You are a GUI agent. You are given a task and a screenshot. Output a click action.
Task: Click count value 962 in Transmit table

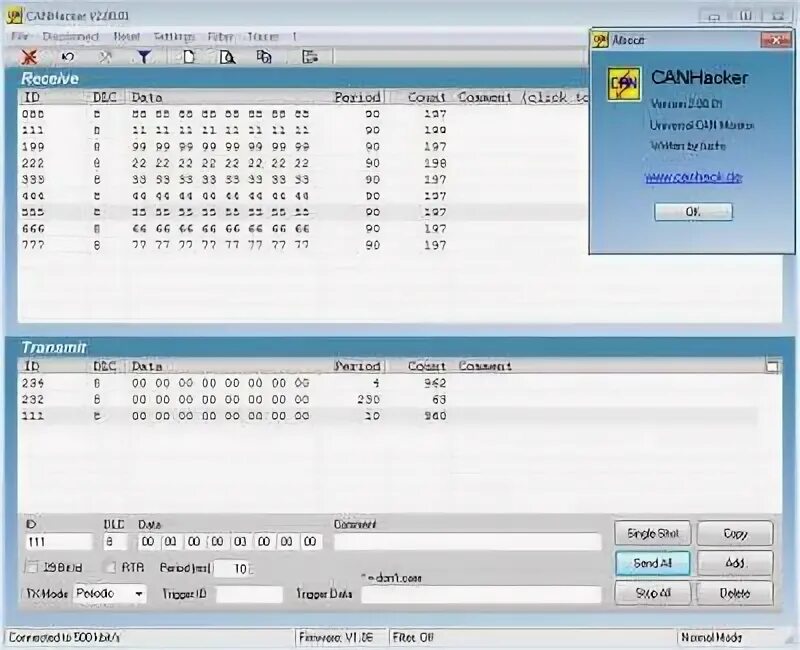[435, 383]
